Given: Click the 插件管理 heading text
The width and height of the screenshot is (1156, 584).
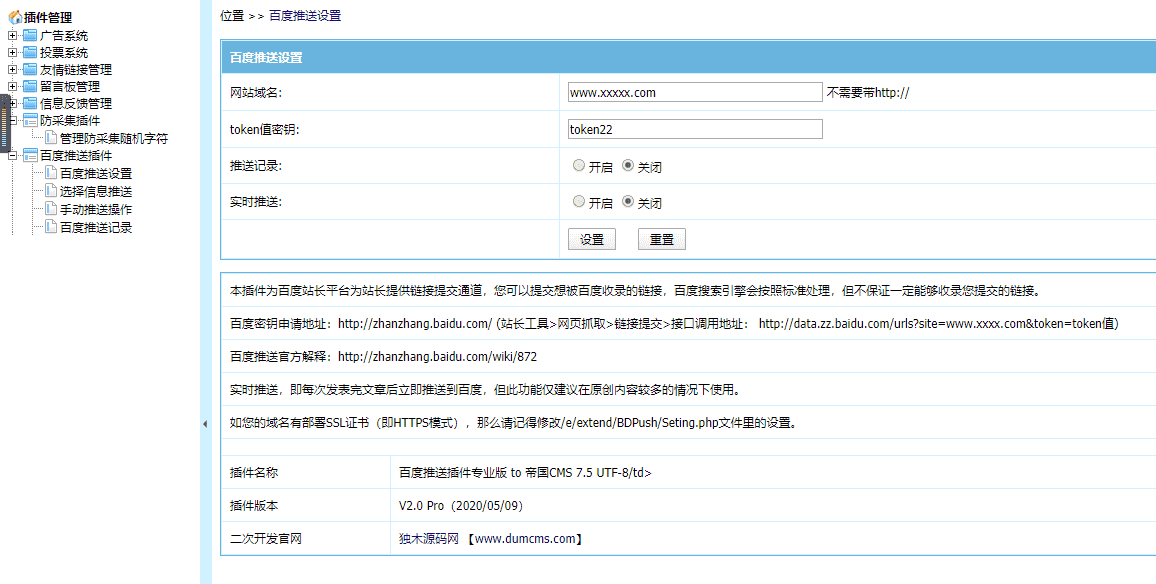Looking at the screenshot, I should [48, 18].
